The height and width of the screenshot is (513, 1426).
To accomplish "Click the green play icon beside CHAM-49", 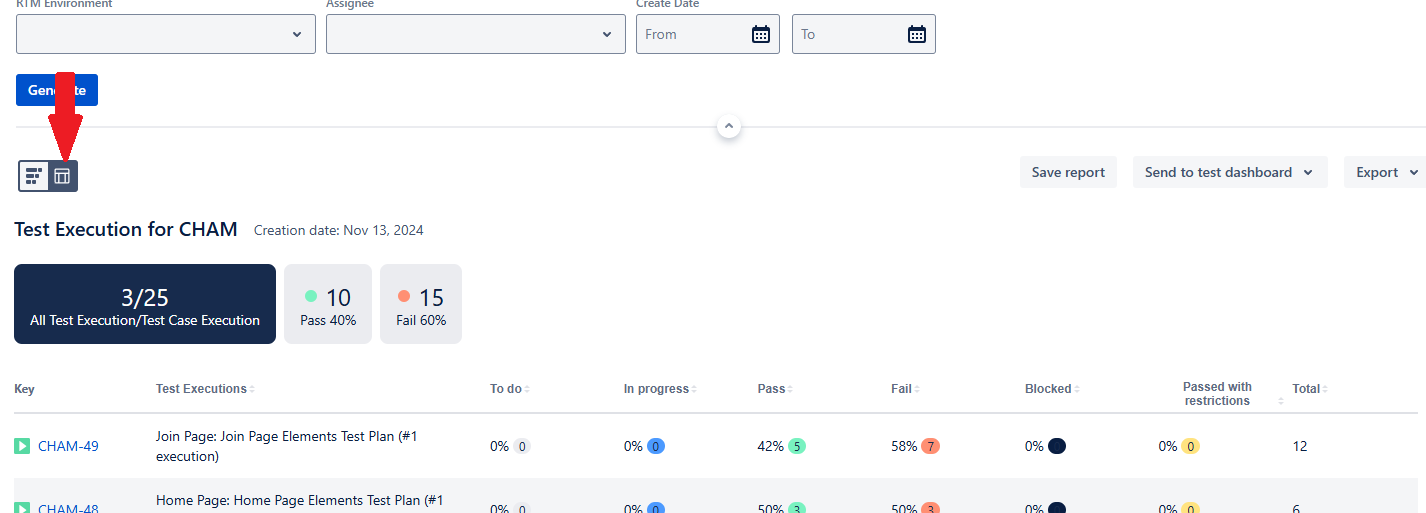I will click(x=22, y=446).
